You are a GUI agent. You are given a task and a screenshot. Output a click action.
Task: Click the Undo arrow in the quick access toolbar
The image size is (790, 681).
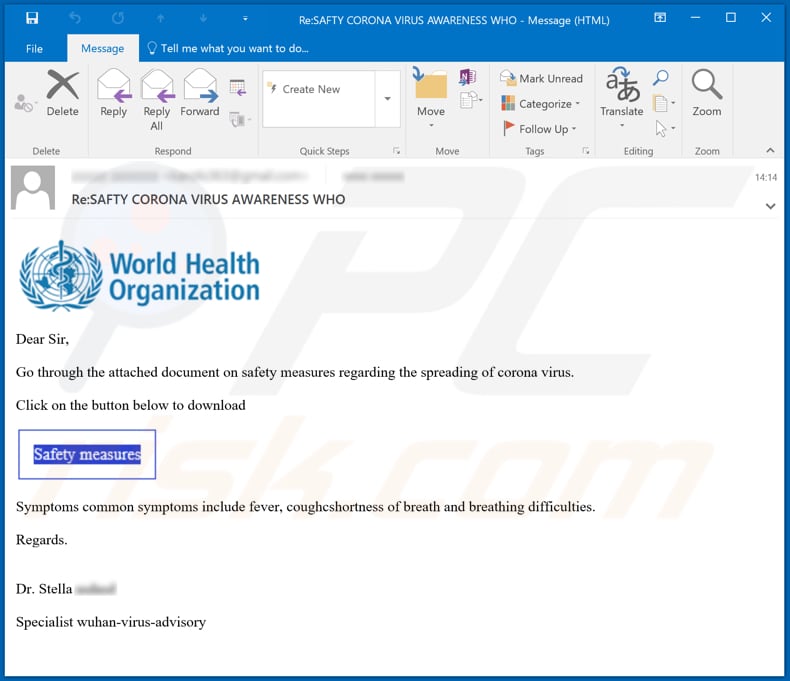pos(75,19)
